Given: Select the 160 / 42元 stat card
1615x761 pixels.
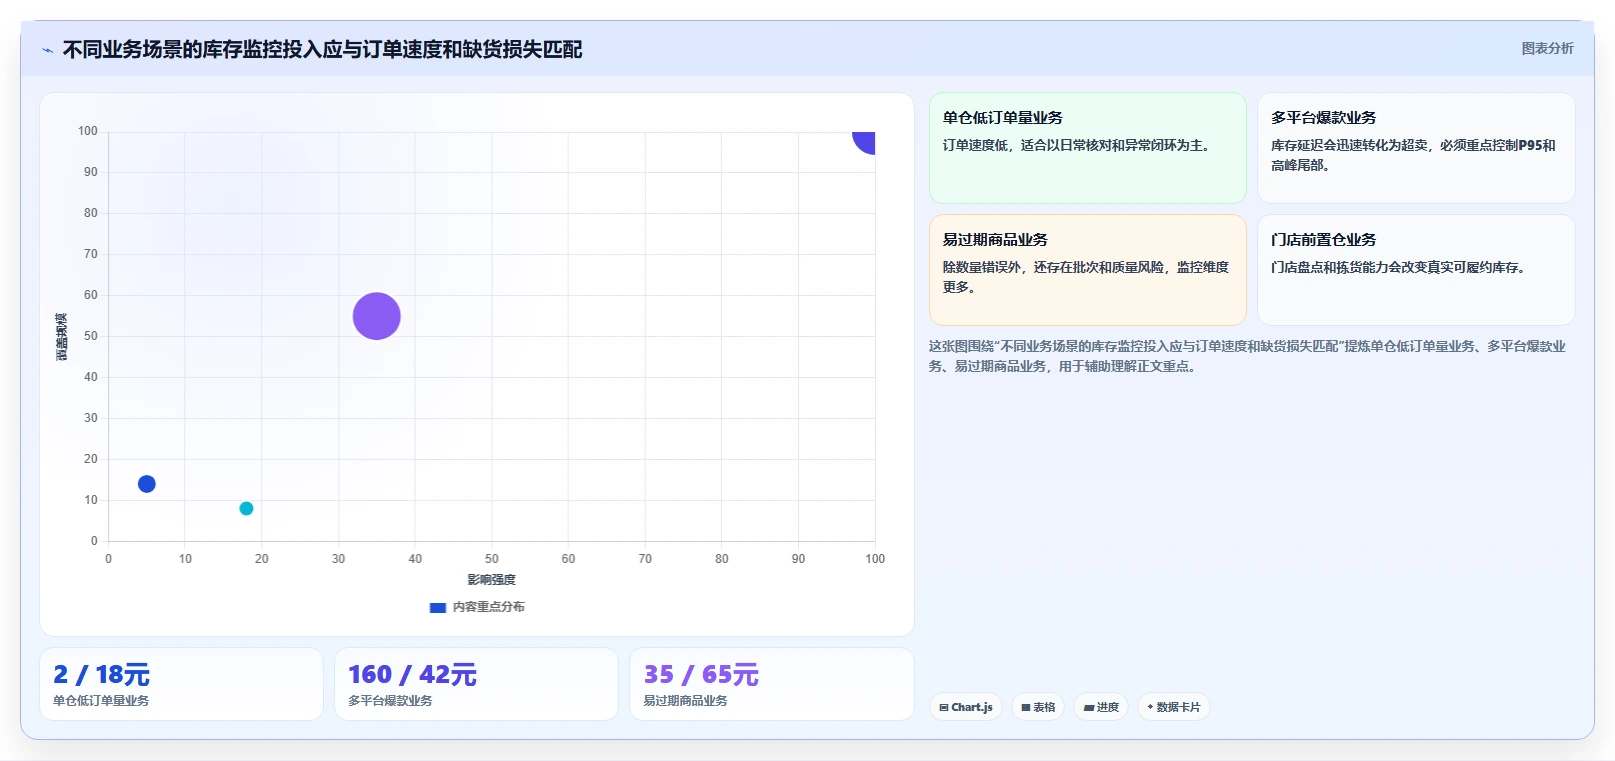Looking at the screenshot, I should coord(476,684).
